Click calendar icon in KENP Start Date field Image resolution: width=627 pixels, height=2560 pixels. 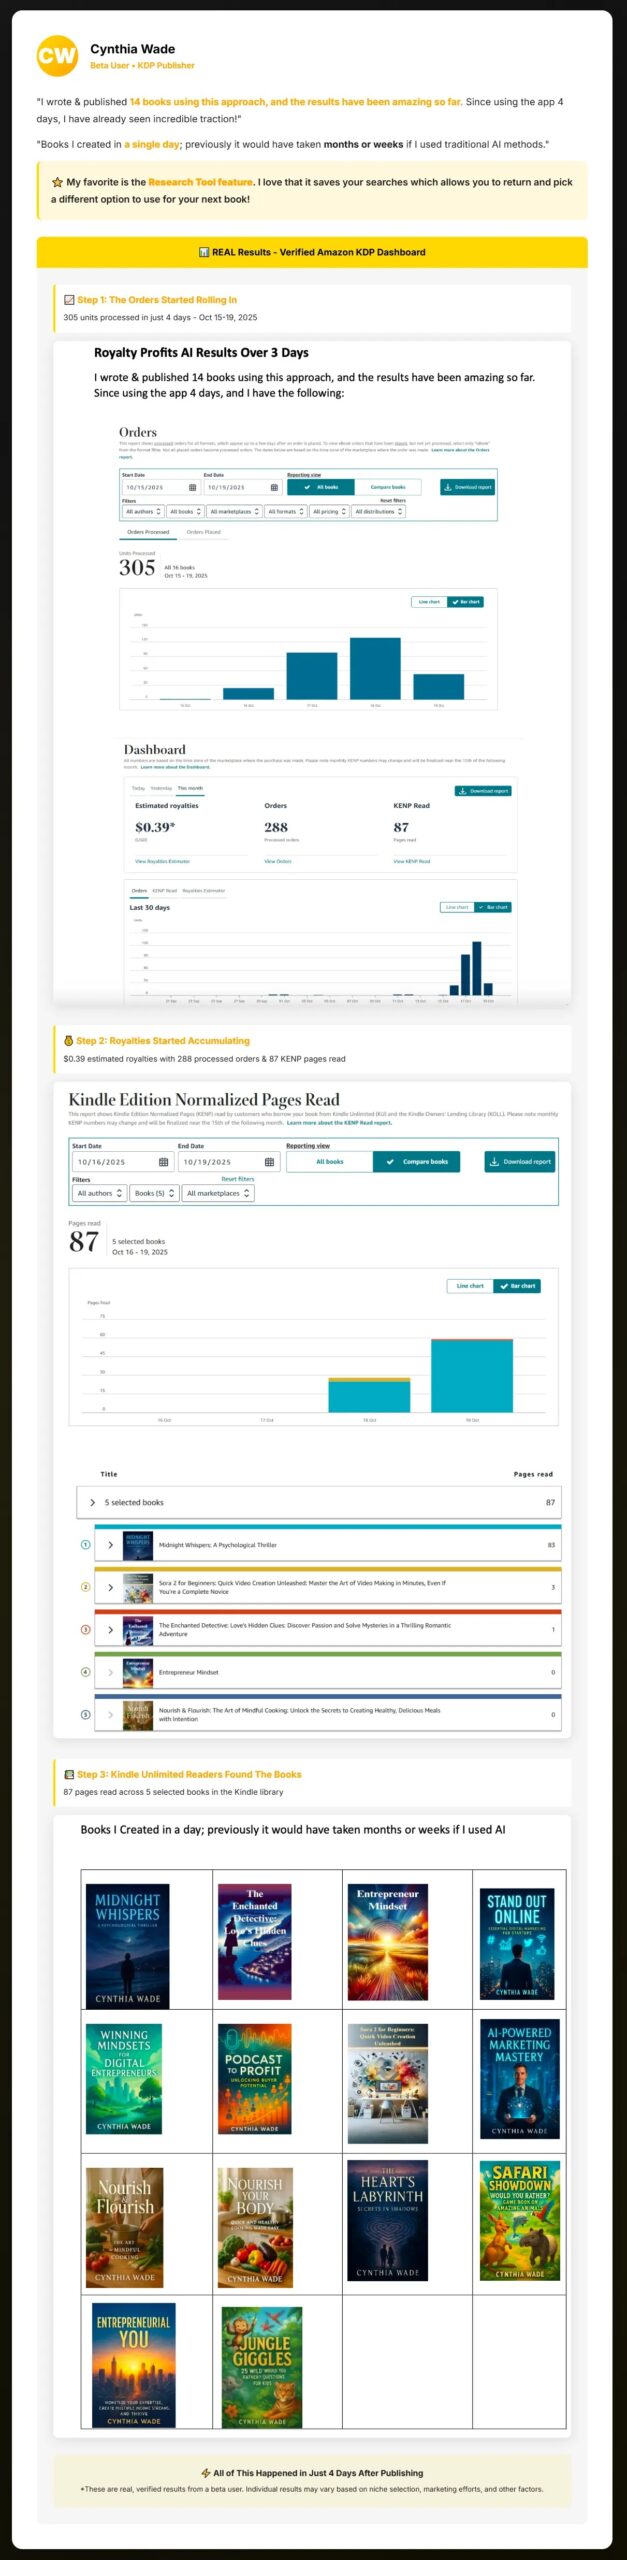tap(164, 1162)
